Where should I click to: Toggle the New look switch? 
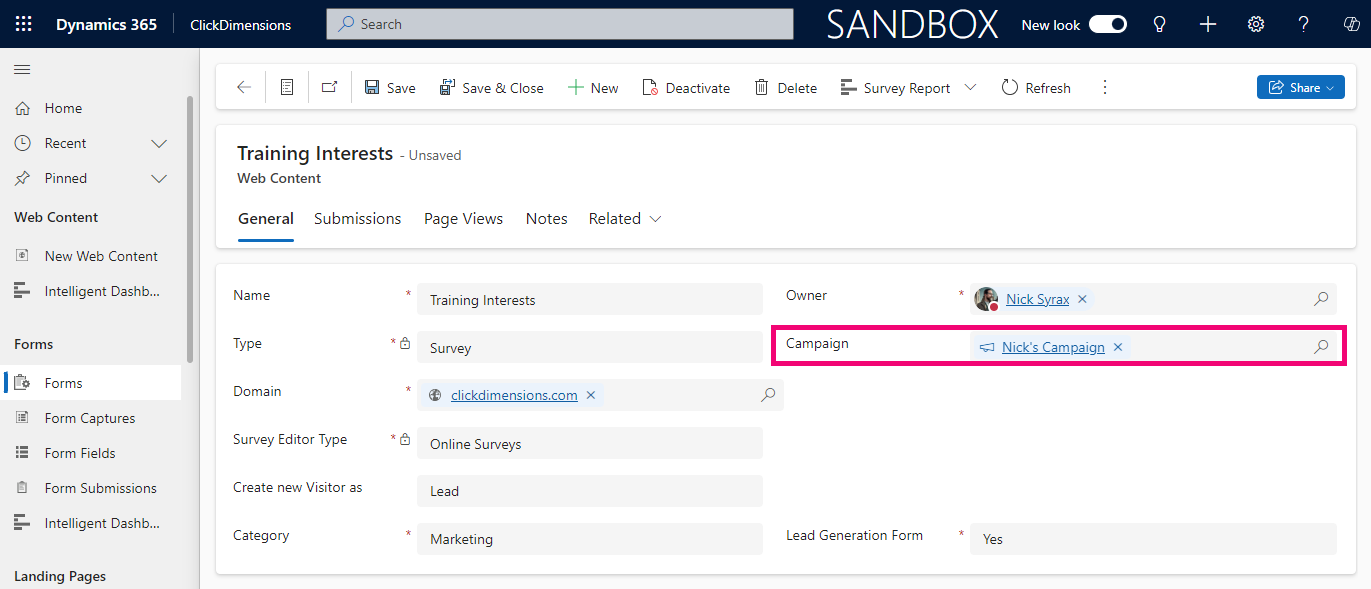[x=1108, y=24]
